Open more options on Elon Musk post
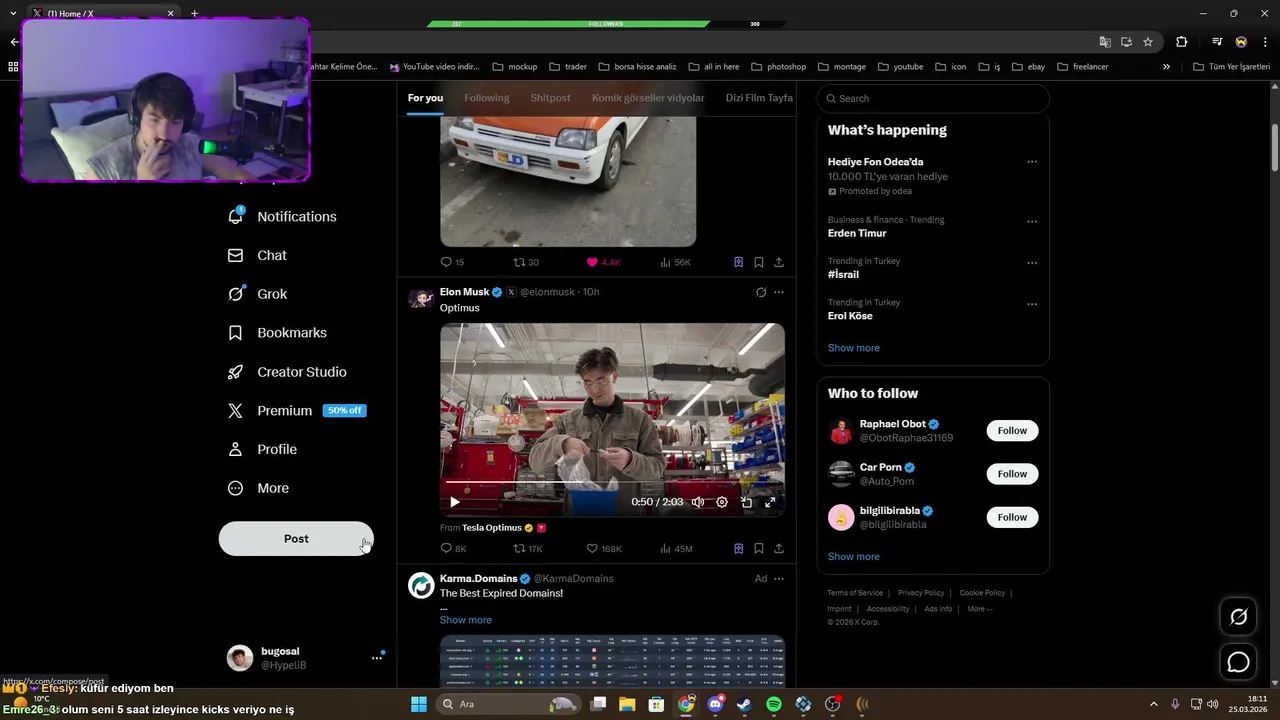 779,292
